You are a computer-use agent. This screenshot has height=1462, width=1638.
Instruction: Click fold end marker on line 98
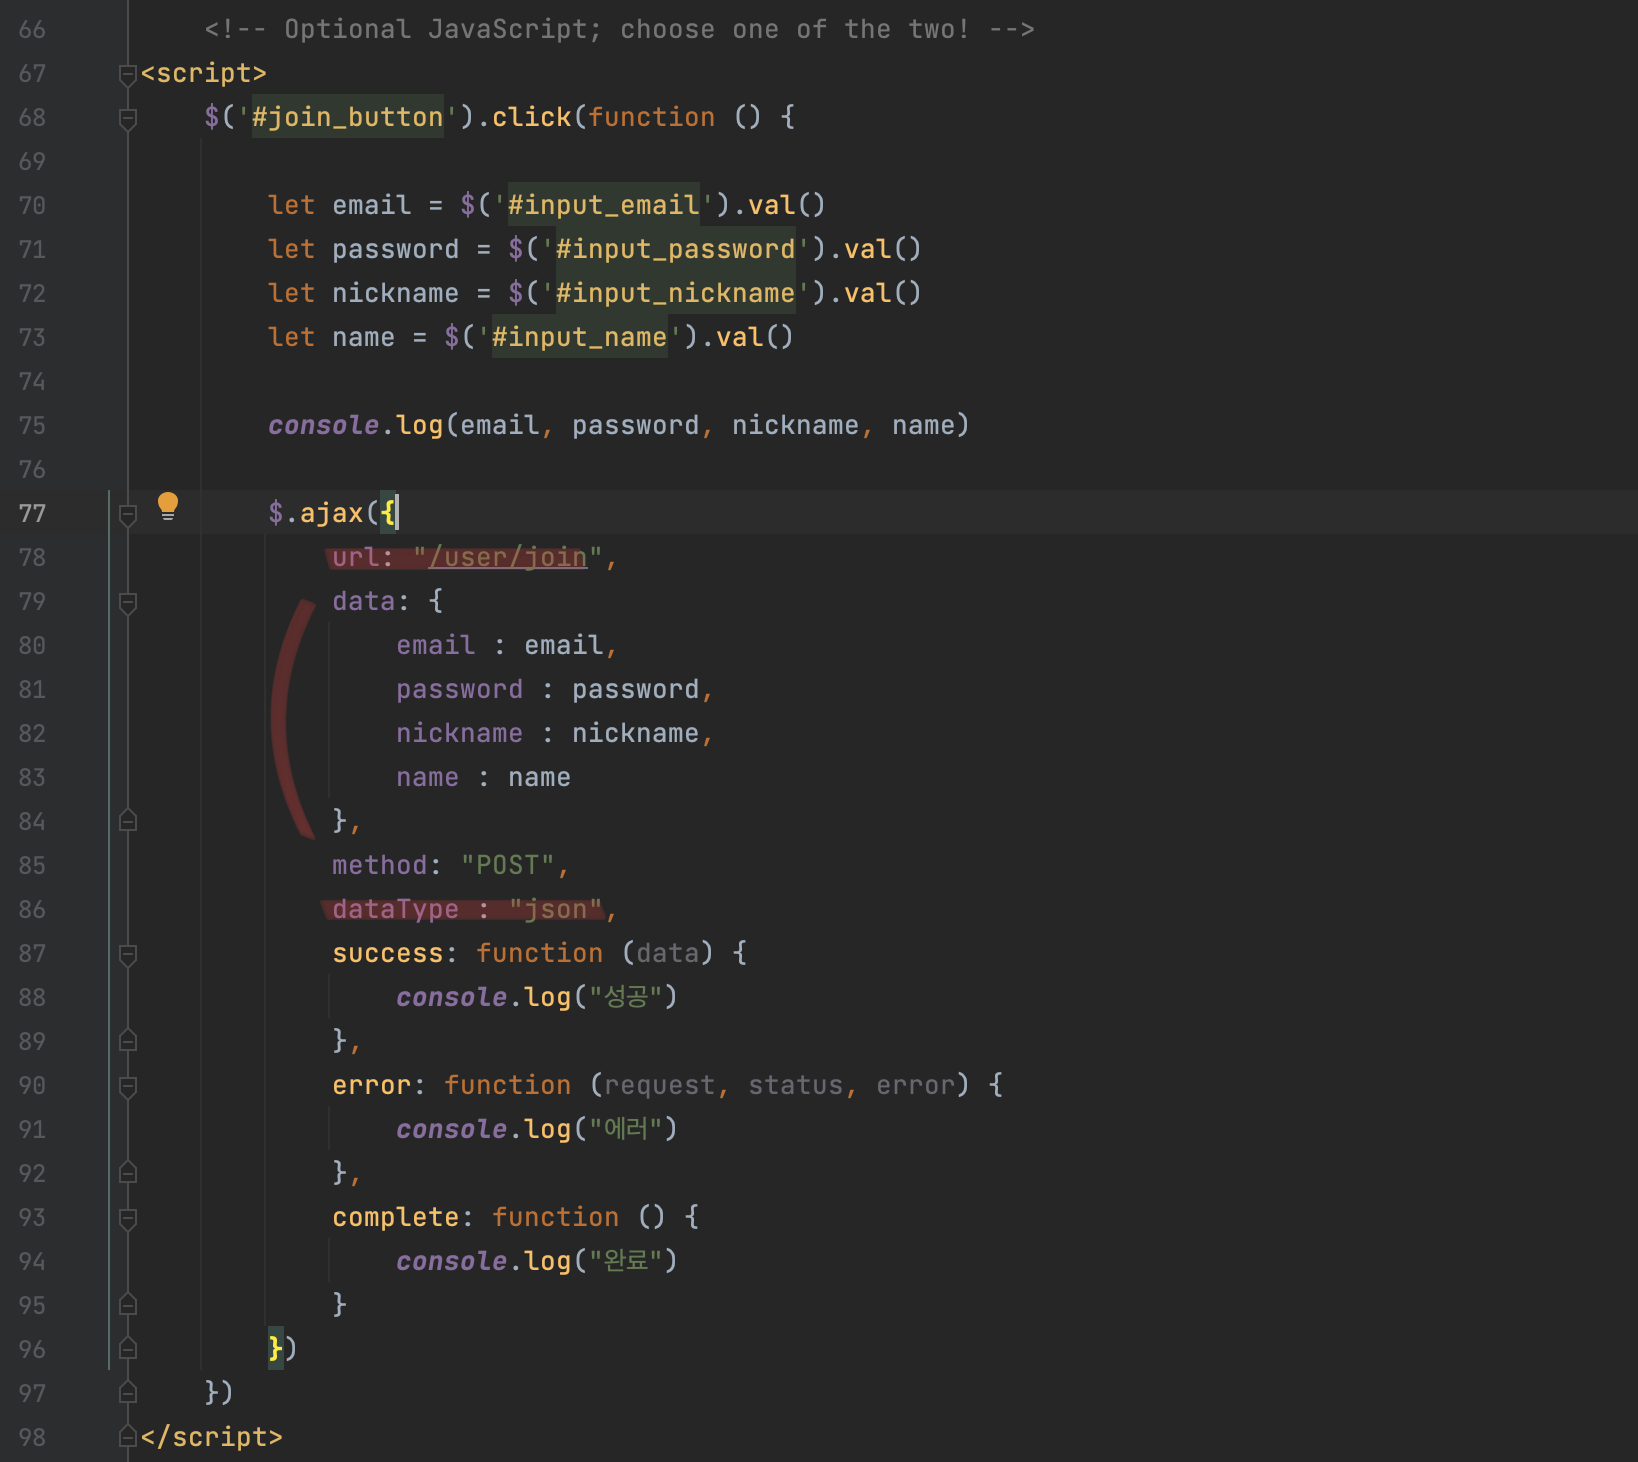[128, 1437]
